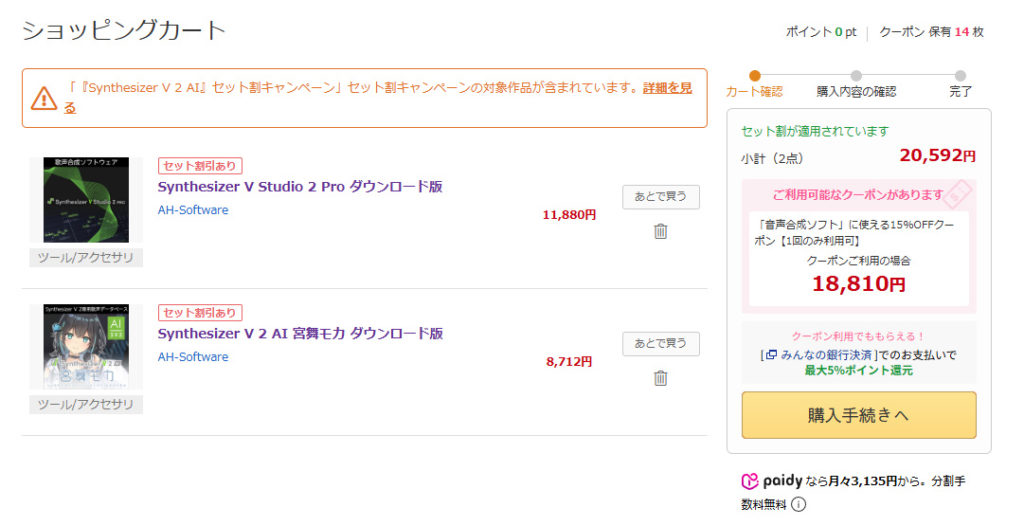Open Synthesizer V Studio 2 Pro product thumbnail

click(x=86, y=200)
